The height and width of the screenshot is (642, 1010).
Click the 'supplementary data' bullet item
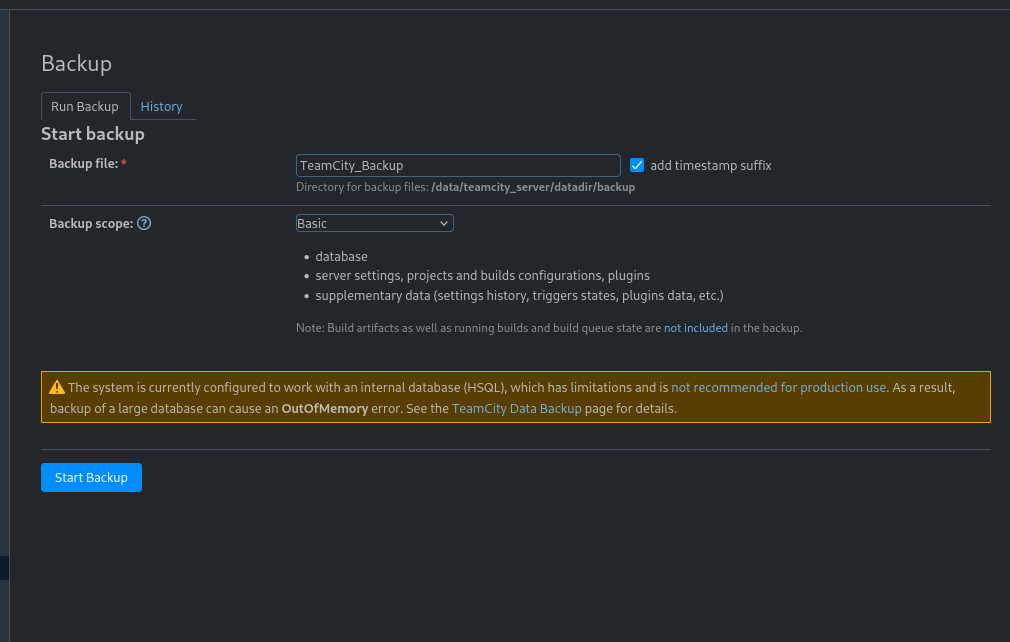coord(519,296)
